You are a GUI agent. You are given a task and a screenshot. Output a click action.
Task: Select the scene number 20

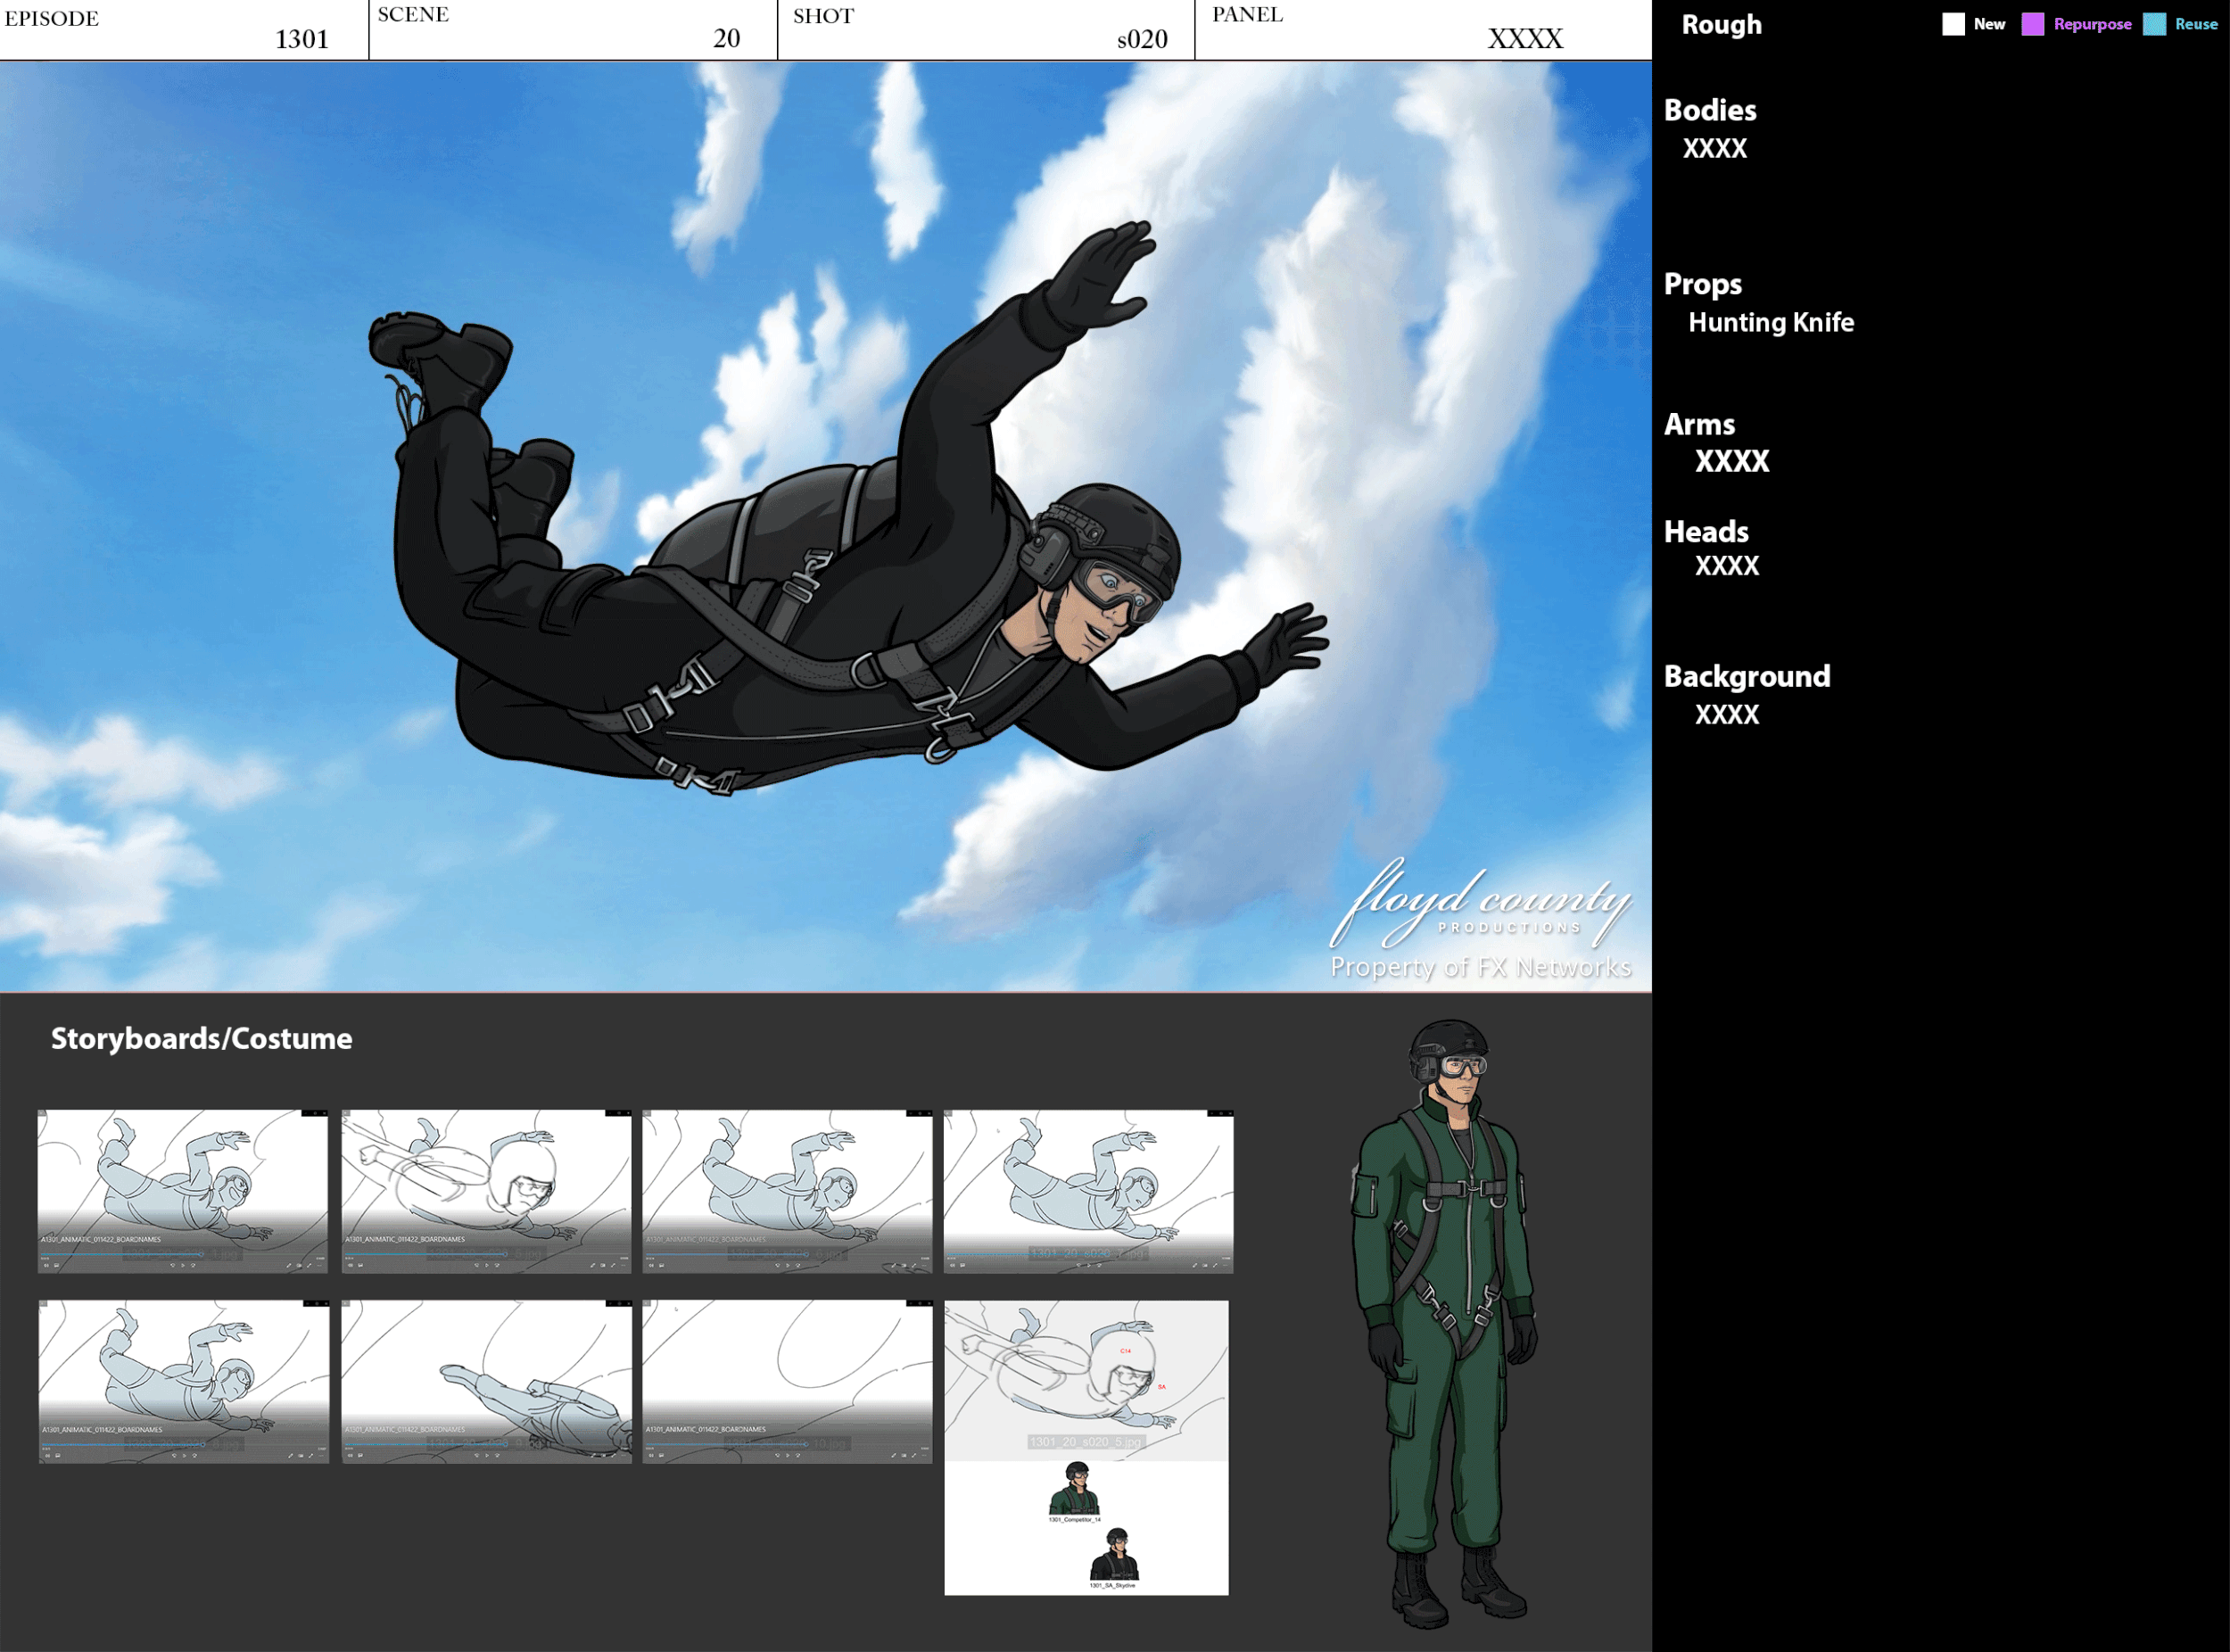click(x=727, y=38)
